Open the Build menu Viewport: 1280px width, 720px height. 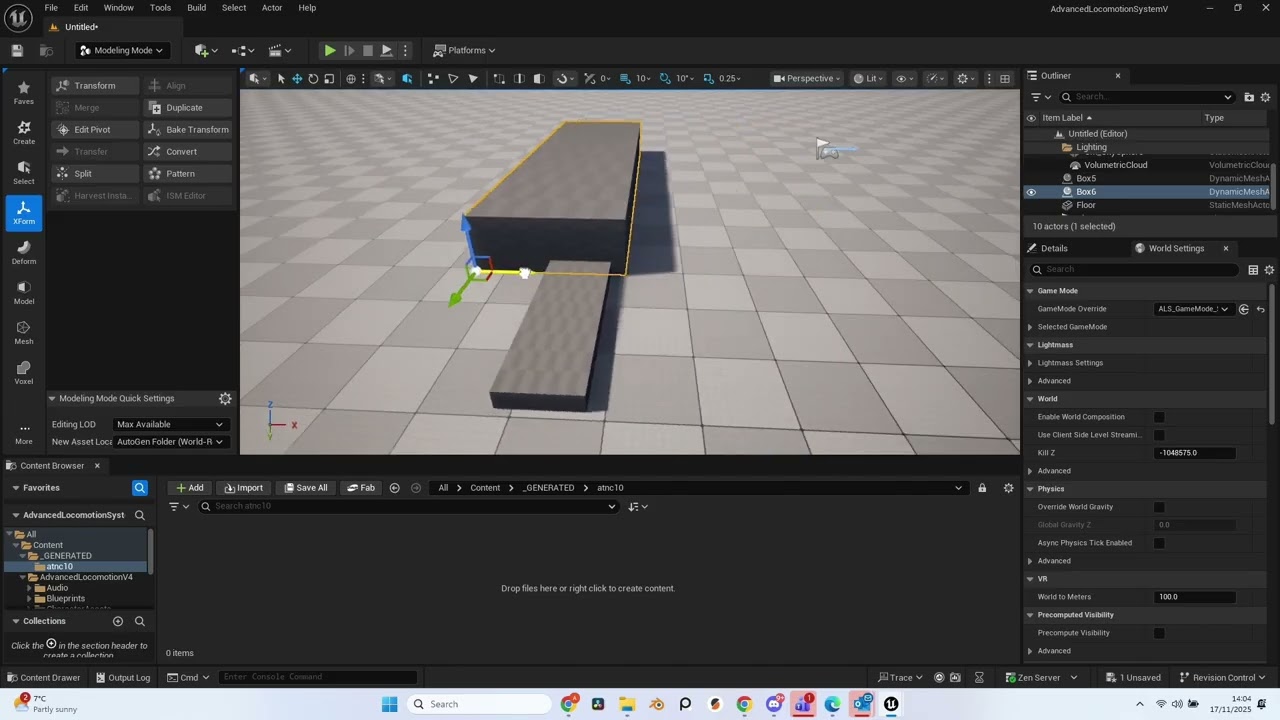(196, 8)
